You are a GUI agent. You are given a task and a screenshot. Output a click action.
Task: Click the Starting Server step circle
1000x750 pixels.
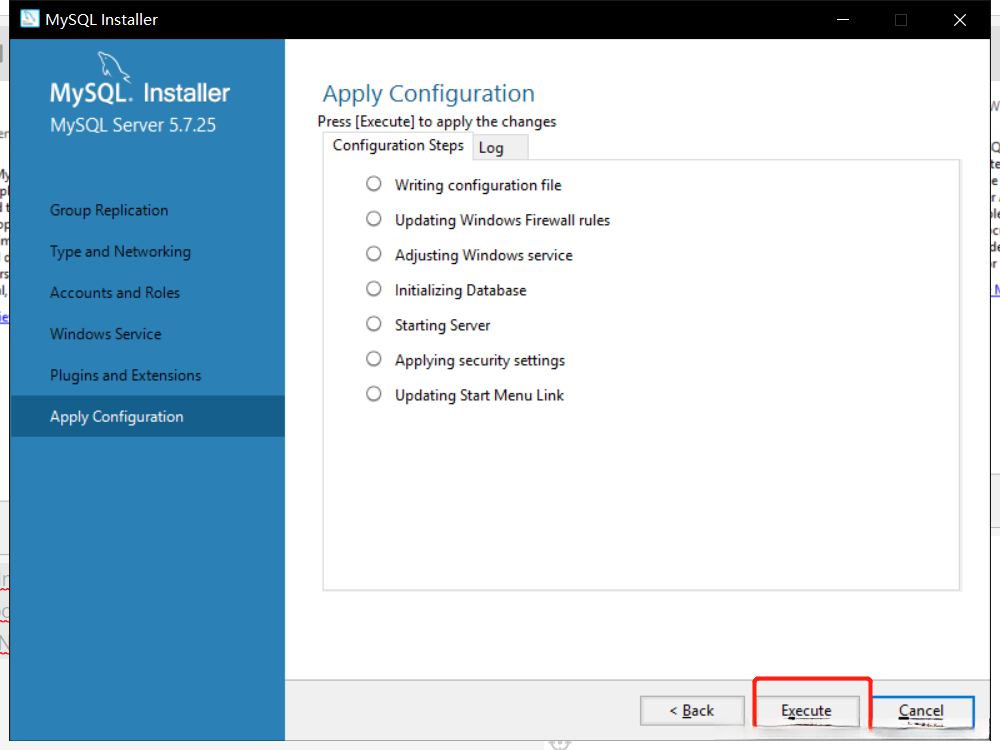point(374,324)
